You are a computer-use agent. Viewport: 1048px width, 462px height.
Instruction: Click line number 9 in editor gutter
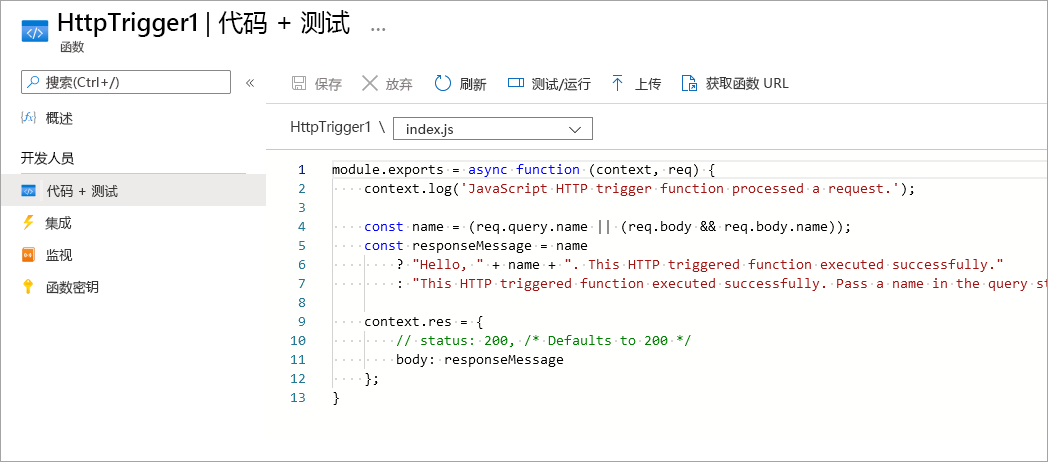coord(302,321)
